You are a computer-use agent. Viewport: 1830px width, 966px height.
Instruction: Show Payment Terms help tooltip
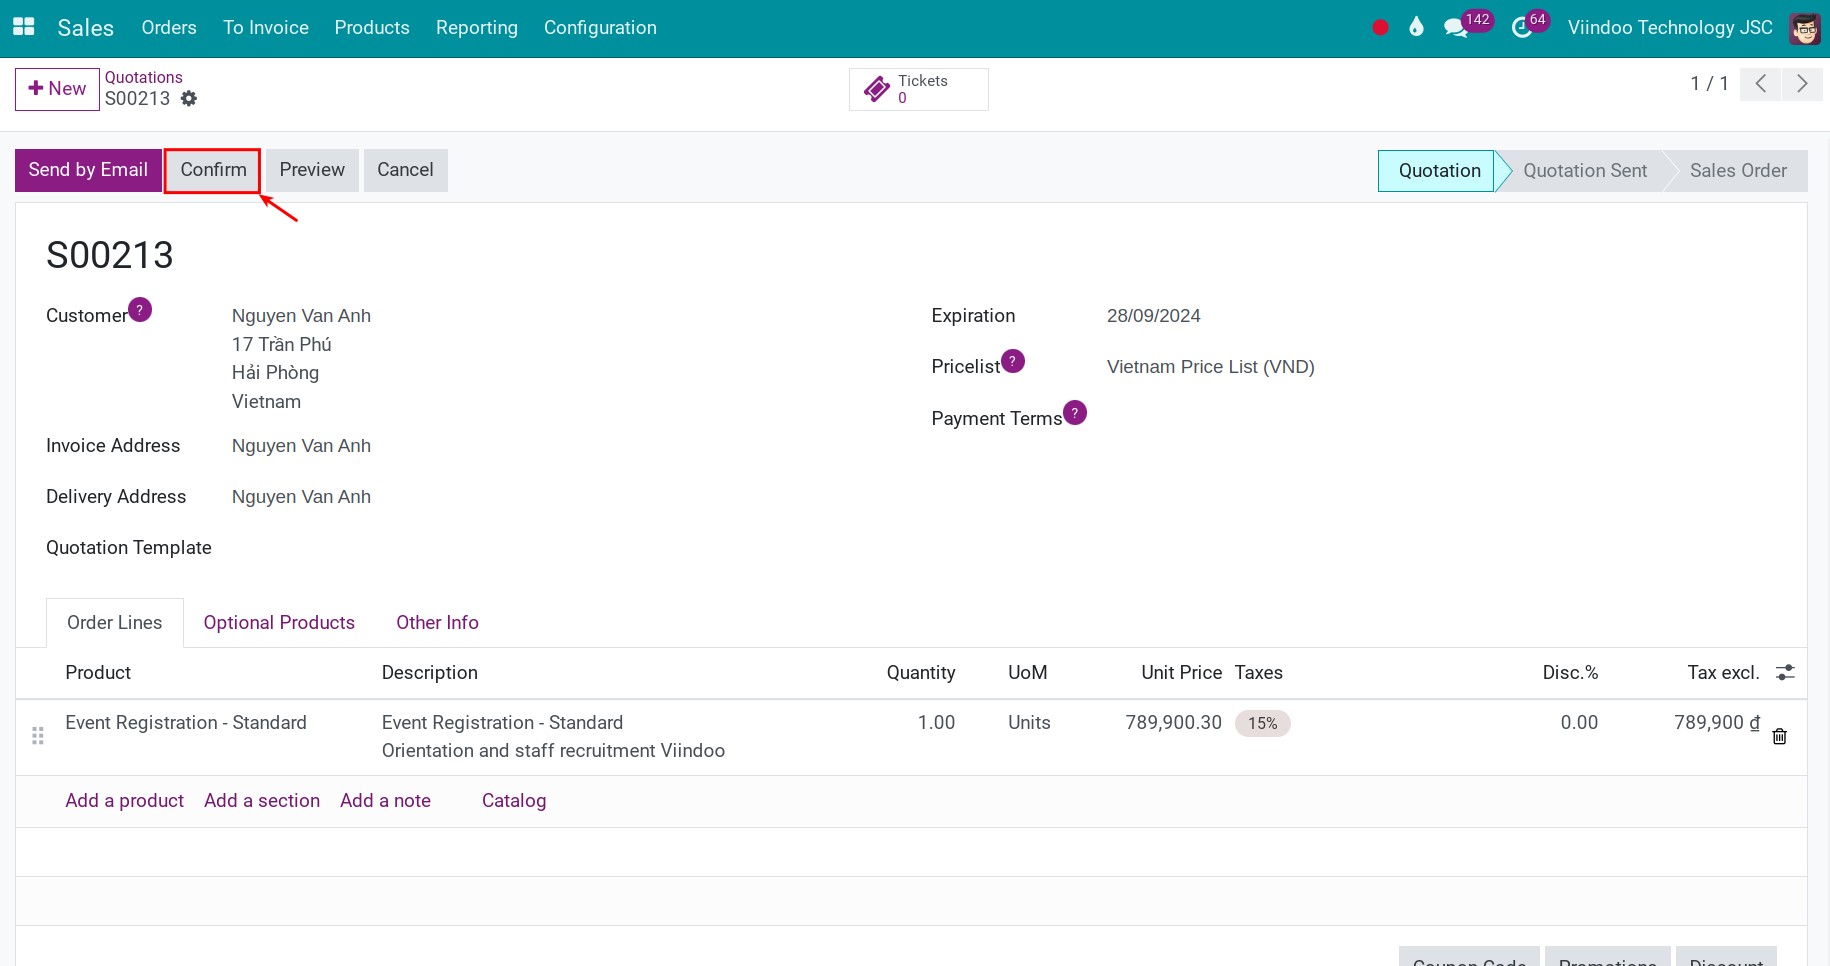[1075, 412]
